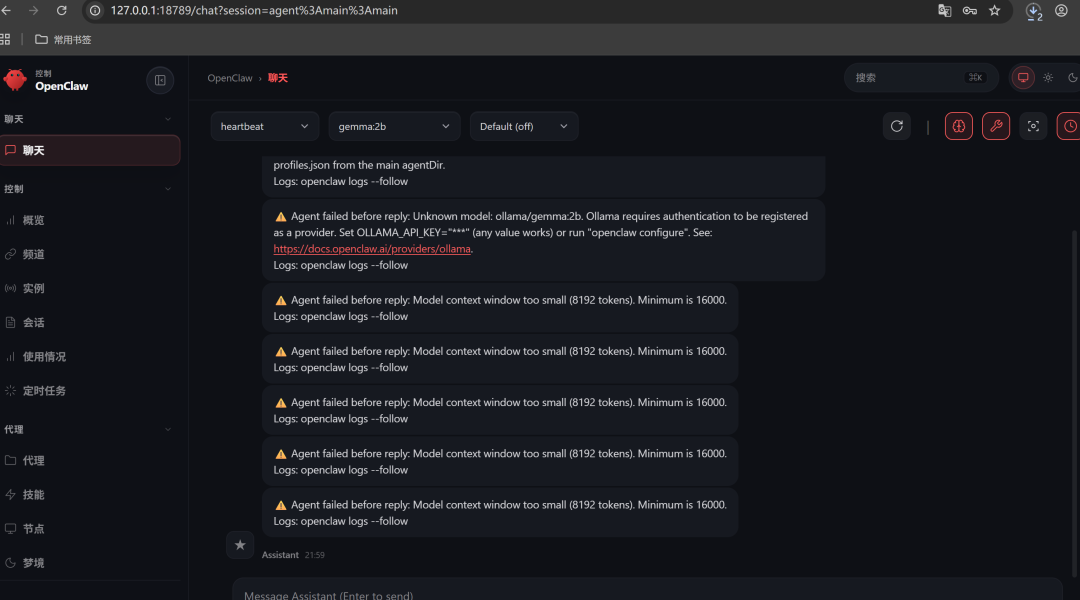Viewport: 1080px width, 600px height.
Task: Click the Assistant 21:59 timestamp
Action: coord(315,555)
